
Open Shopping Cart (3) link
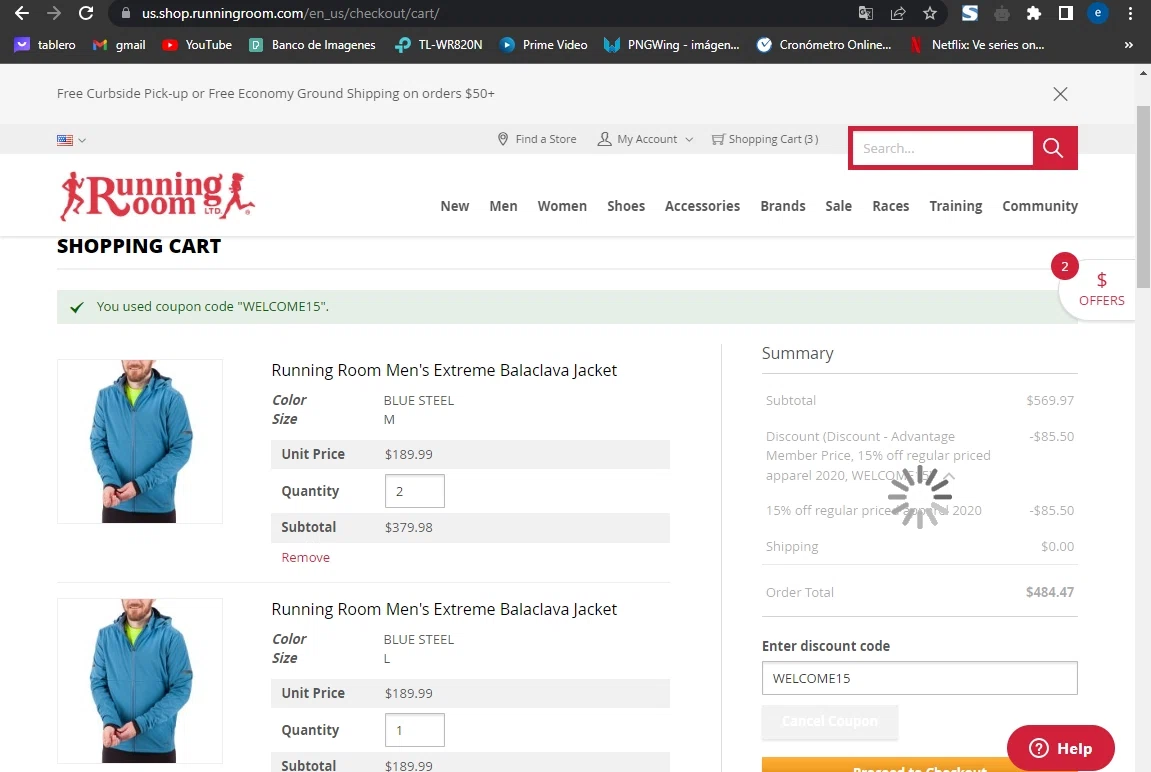(765, 139)
